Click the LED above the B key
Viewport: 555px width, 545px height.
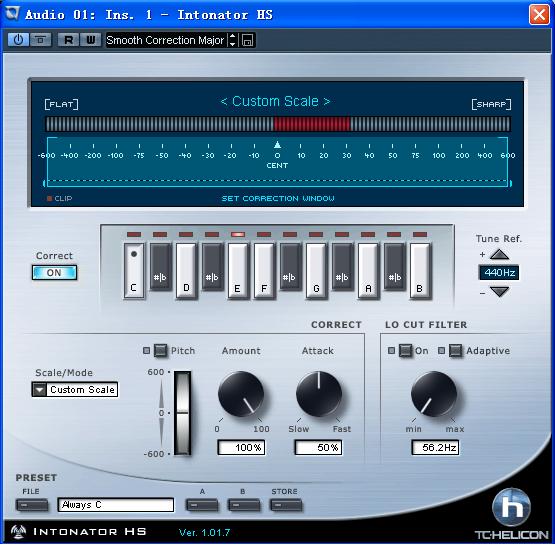(x=420, y=234)
